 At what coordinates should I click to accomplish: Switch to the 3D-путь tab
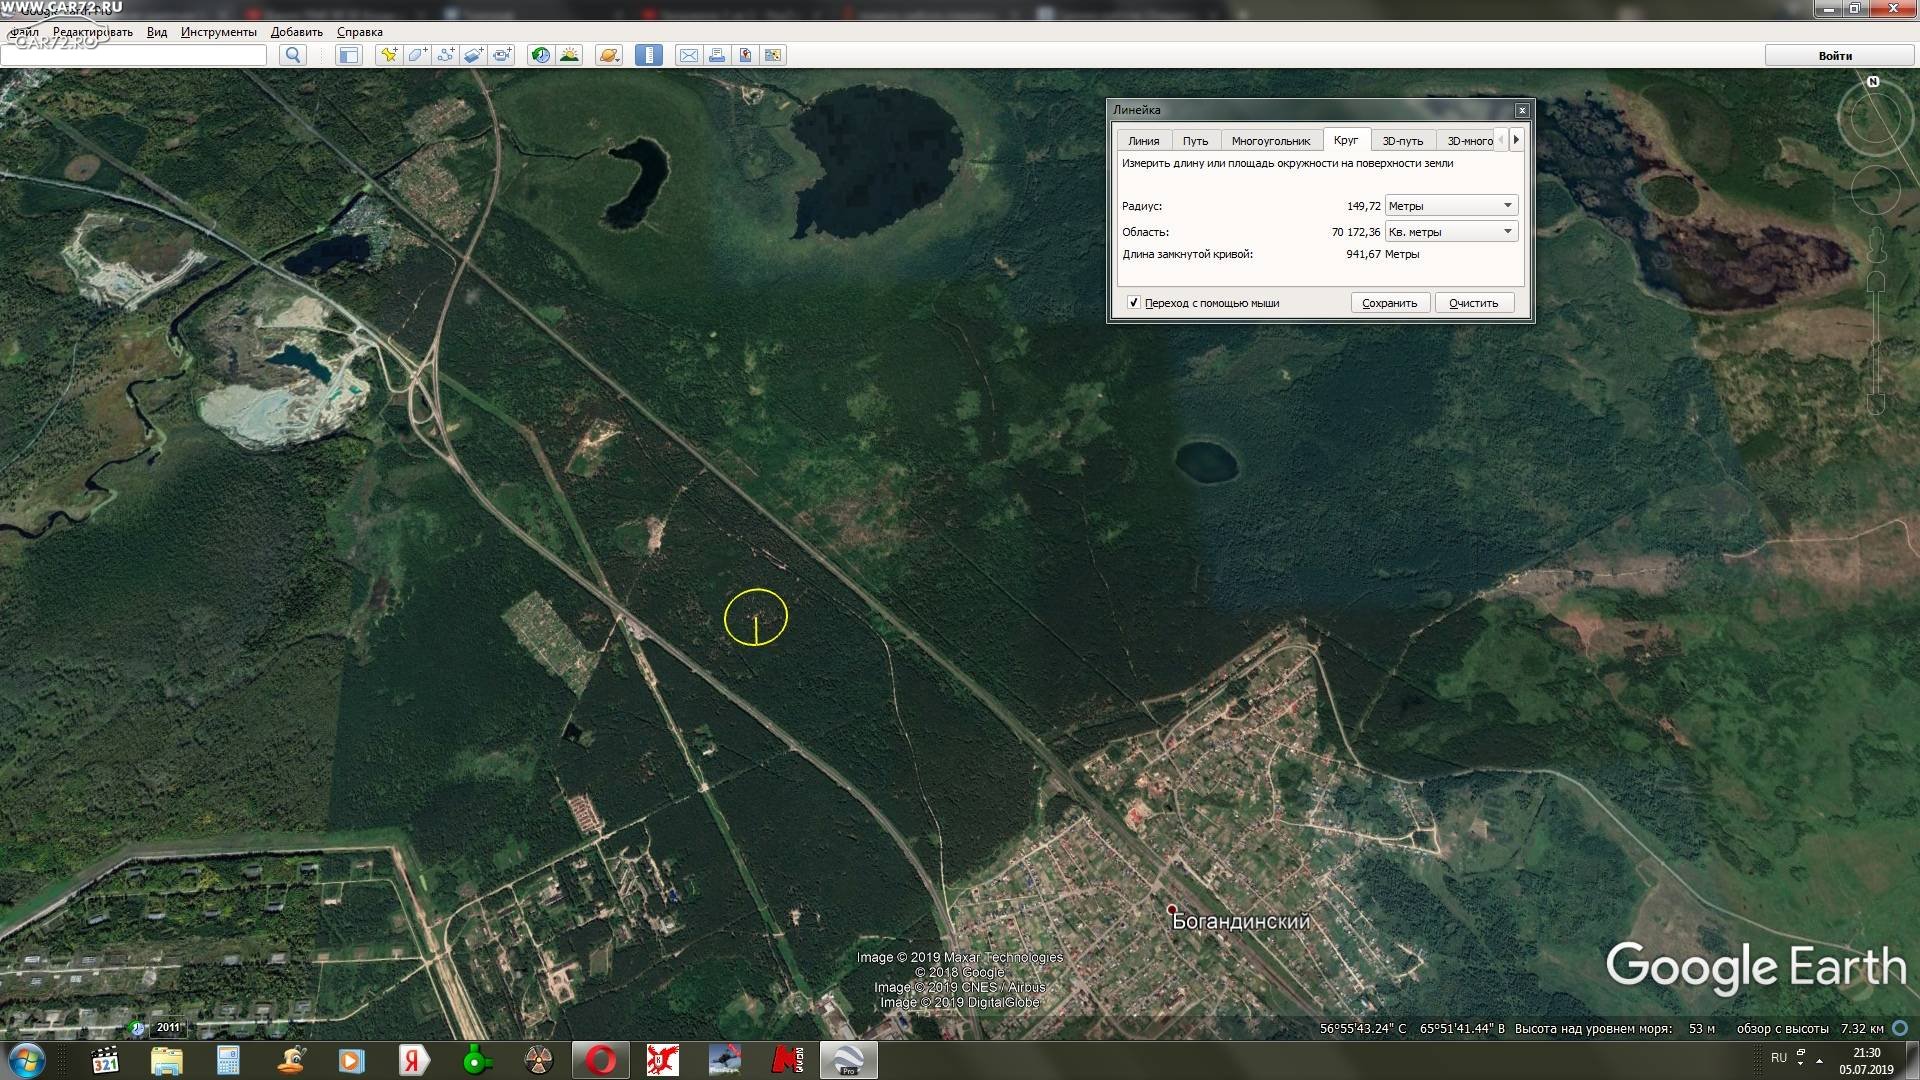1402,141
